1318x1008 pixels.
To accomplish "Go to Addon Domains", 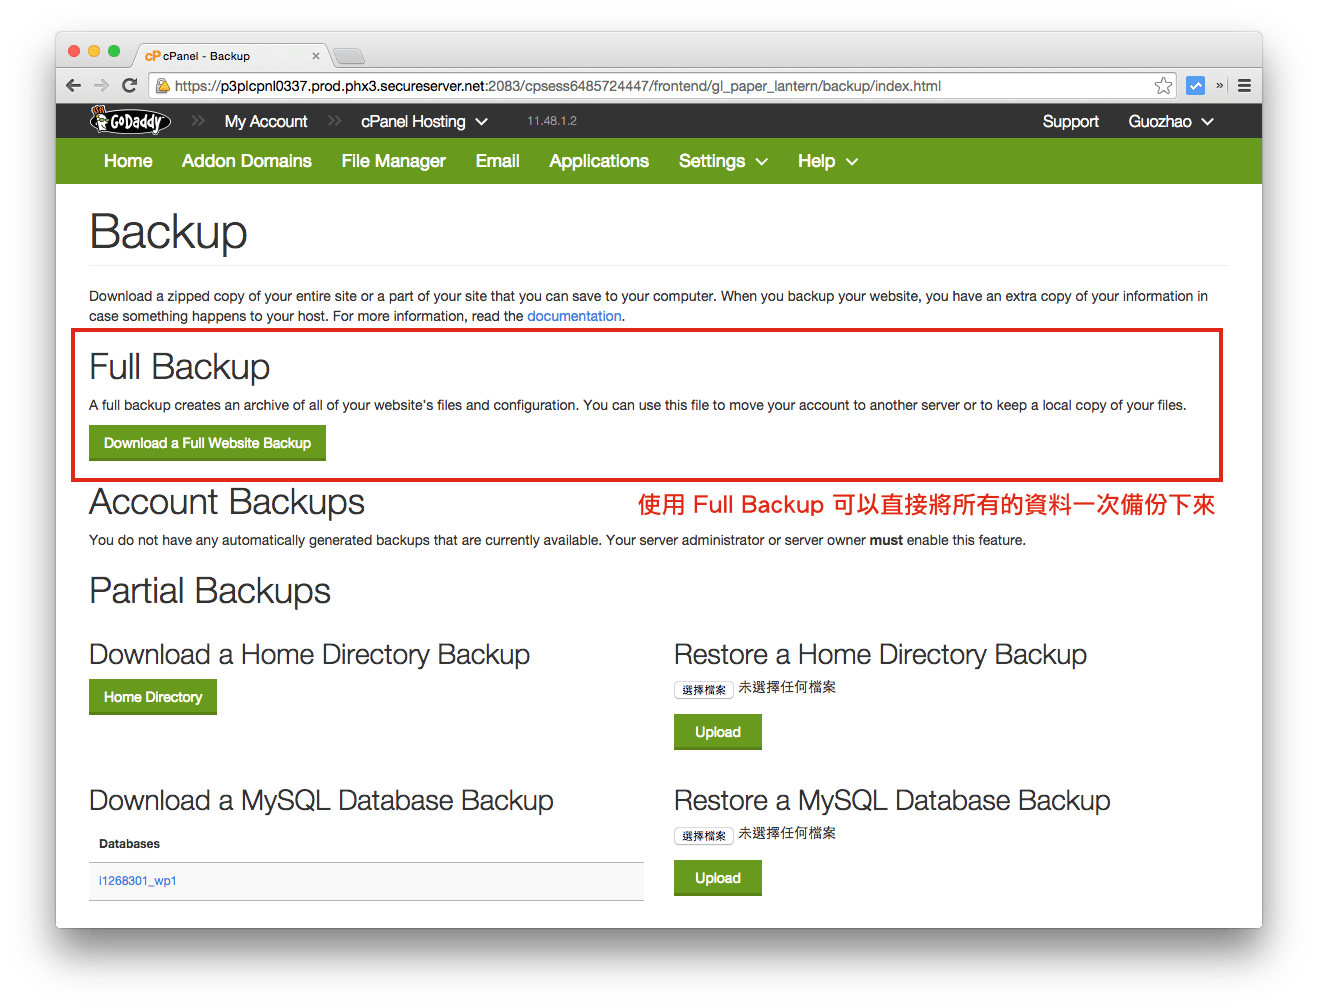I will point(246,161).
